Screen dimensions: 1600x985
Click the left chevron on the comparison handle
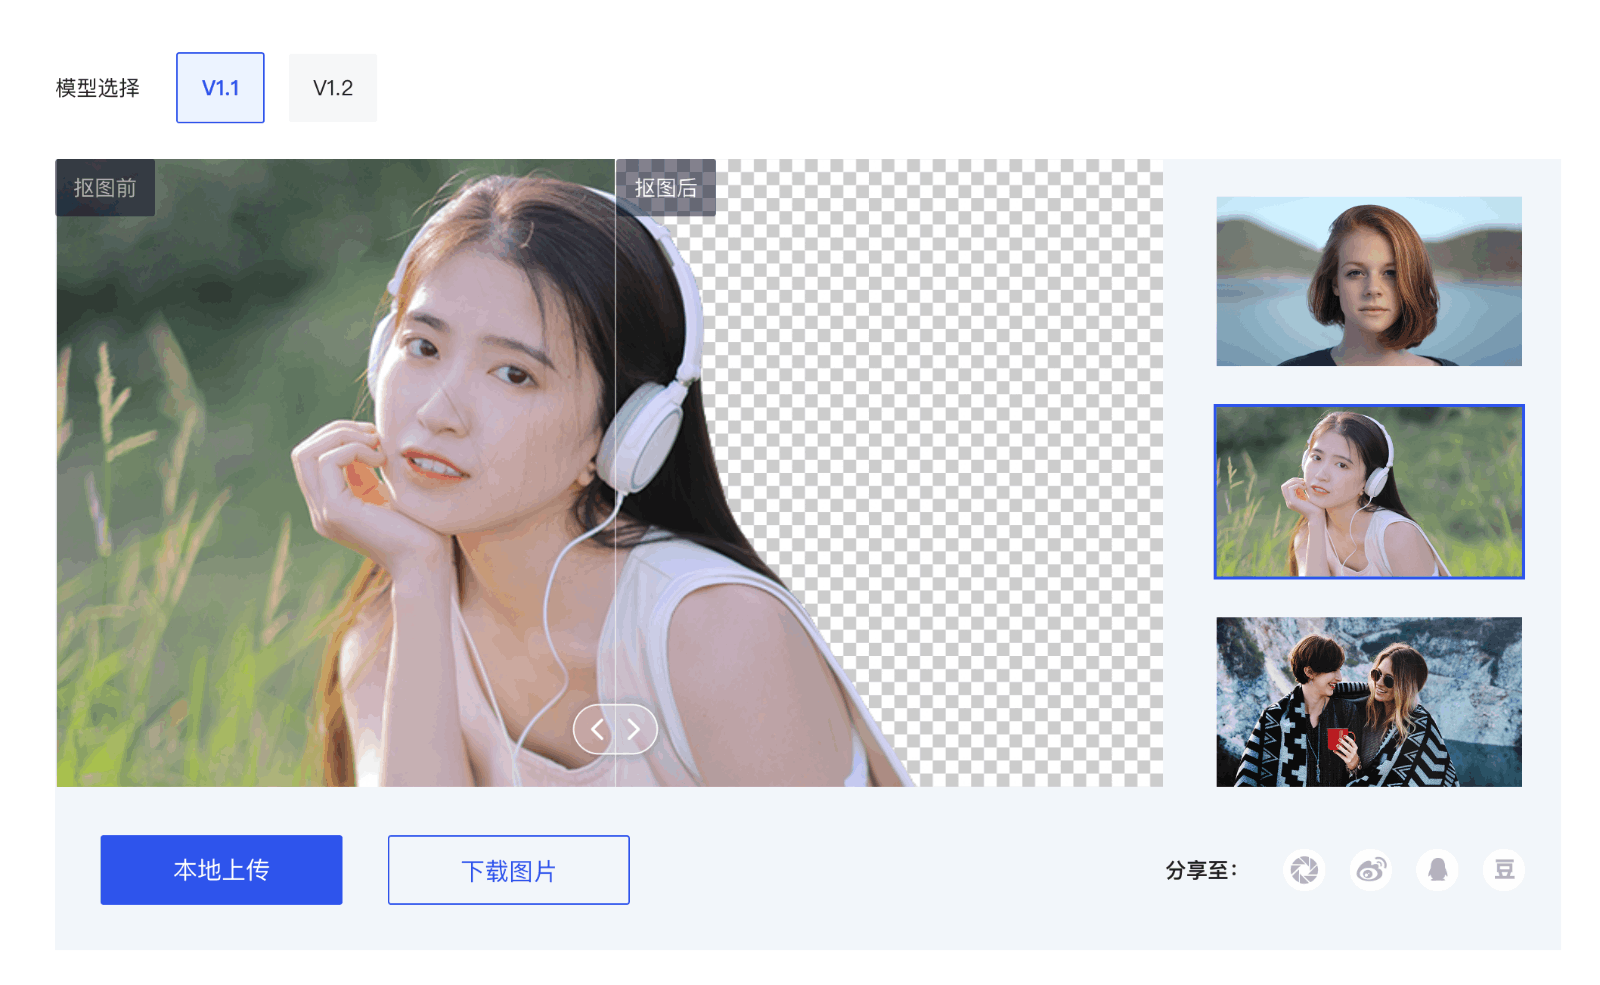click(598, 730)
